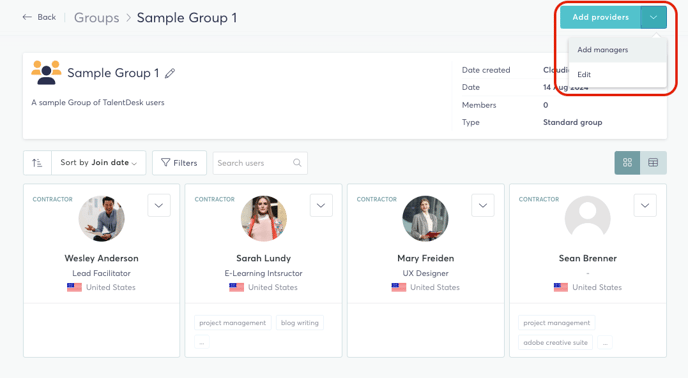Show more of Sarah Lundy's skill tags
688x378 pixels.
pos(202,342)
